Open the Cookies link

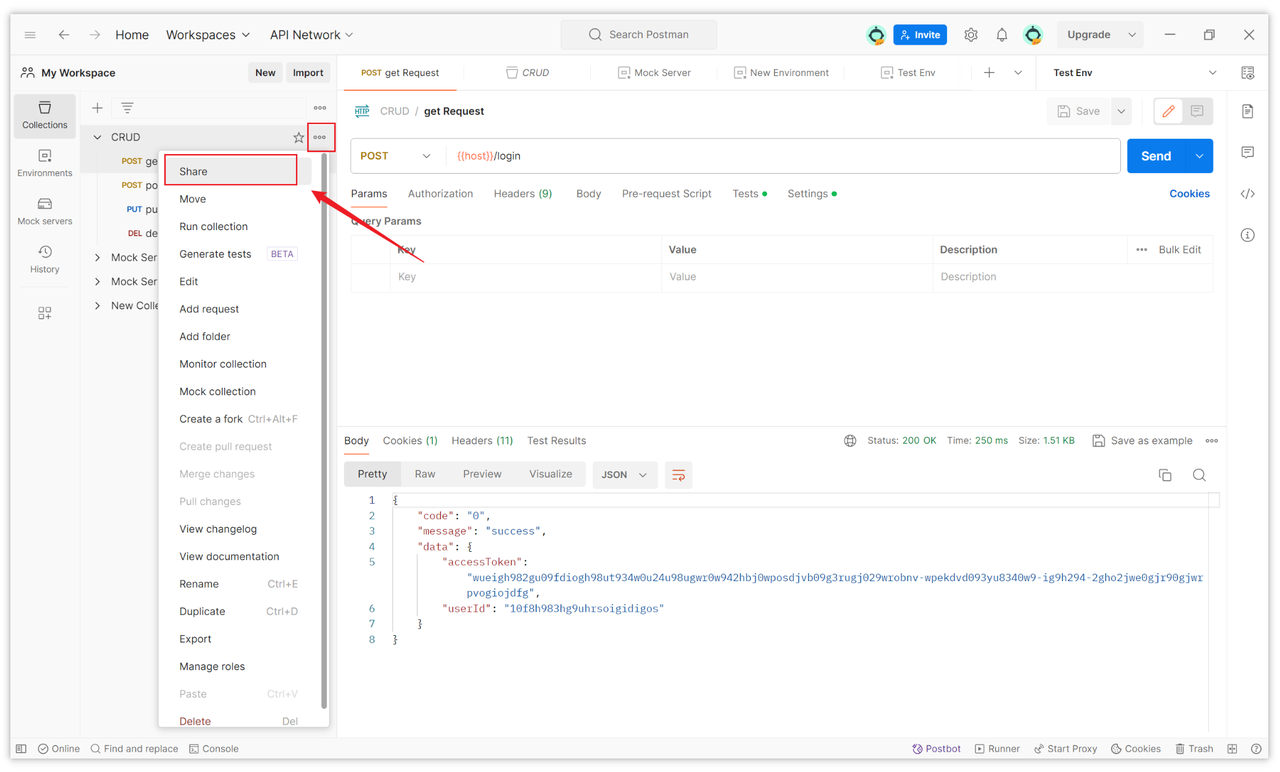(x=1189, y=194)
